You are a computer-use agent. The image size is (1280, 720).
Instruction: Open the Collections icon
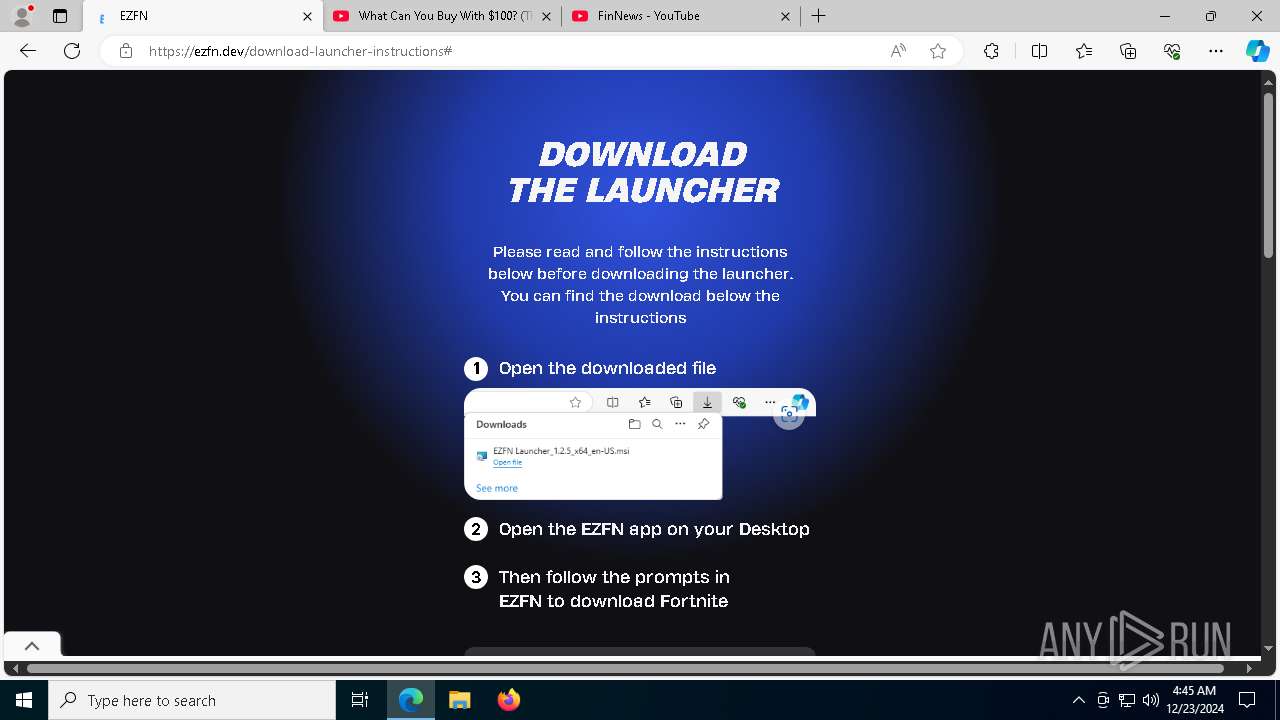click(1128, 51)
